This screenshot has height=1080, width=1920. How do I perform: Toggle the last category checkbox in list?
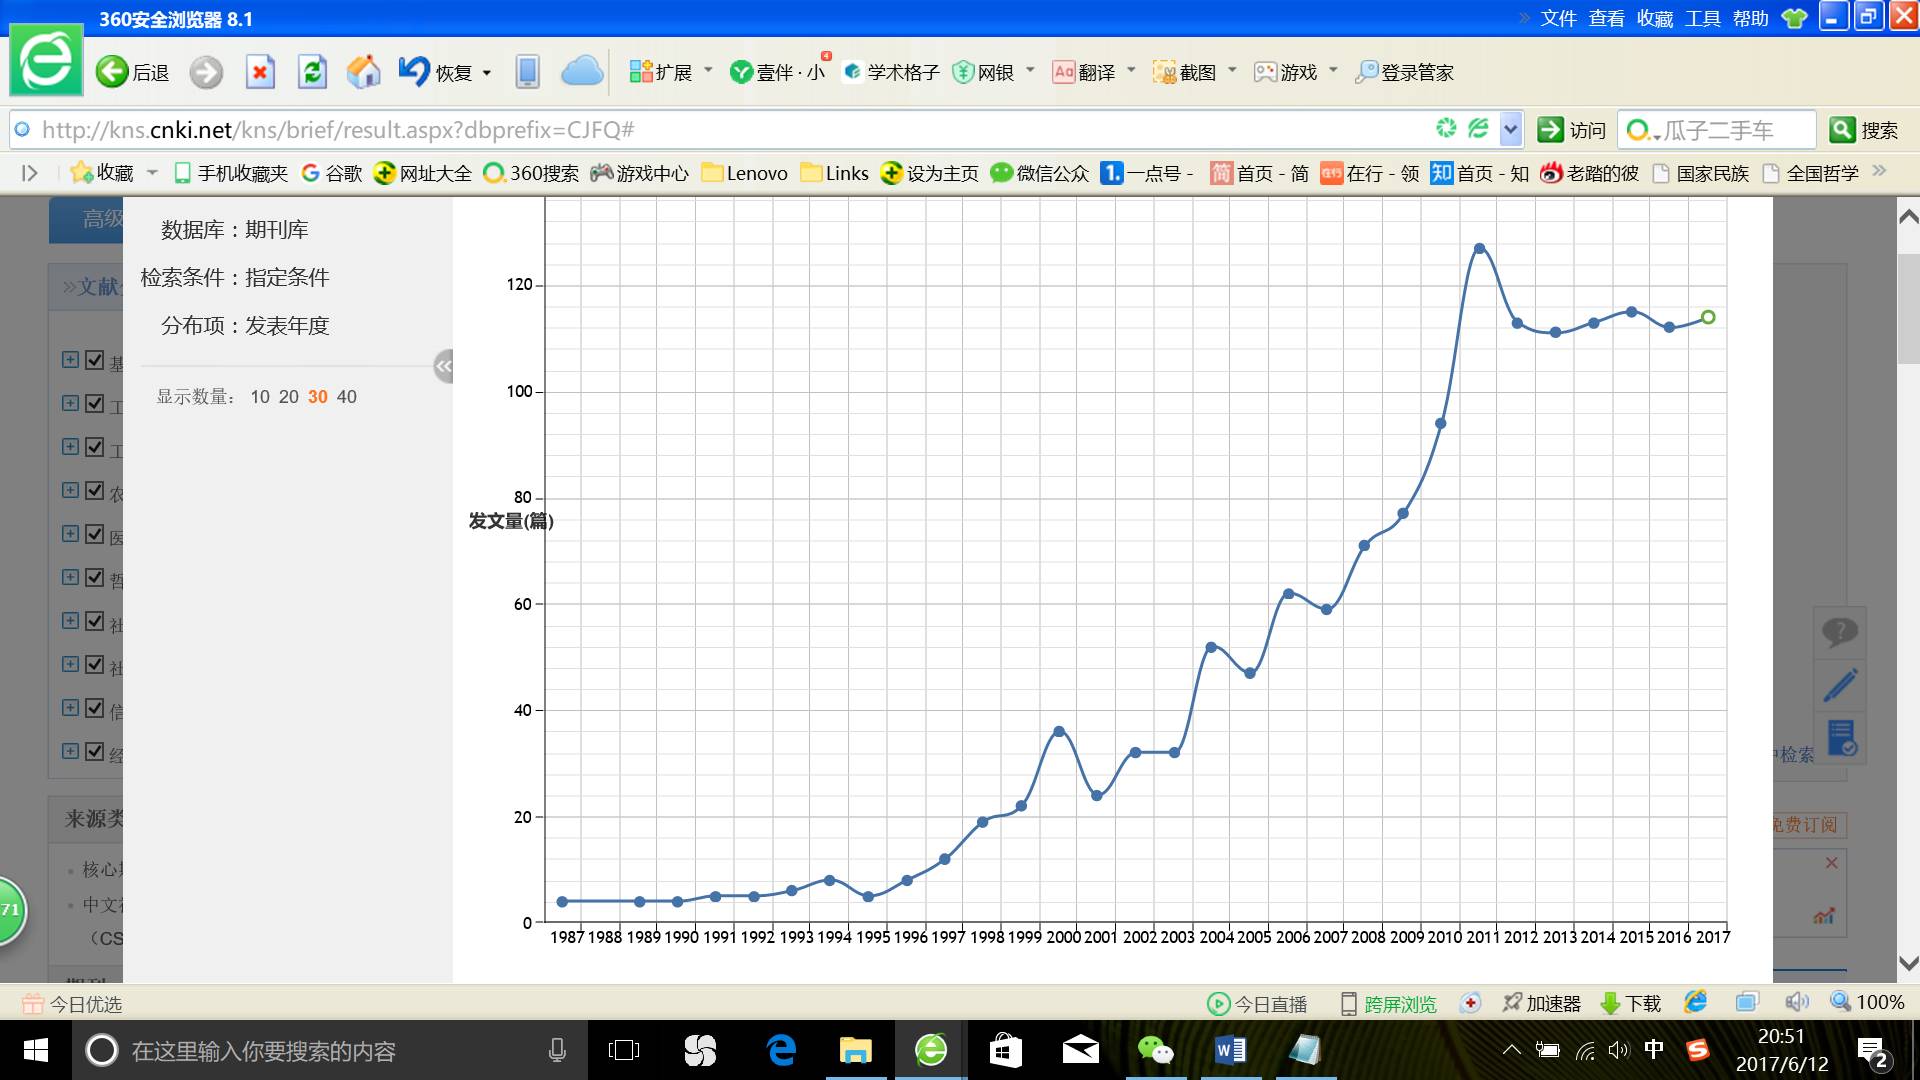point(95,751)
